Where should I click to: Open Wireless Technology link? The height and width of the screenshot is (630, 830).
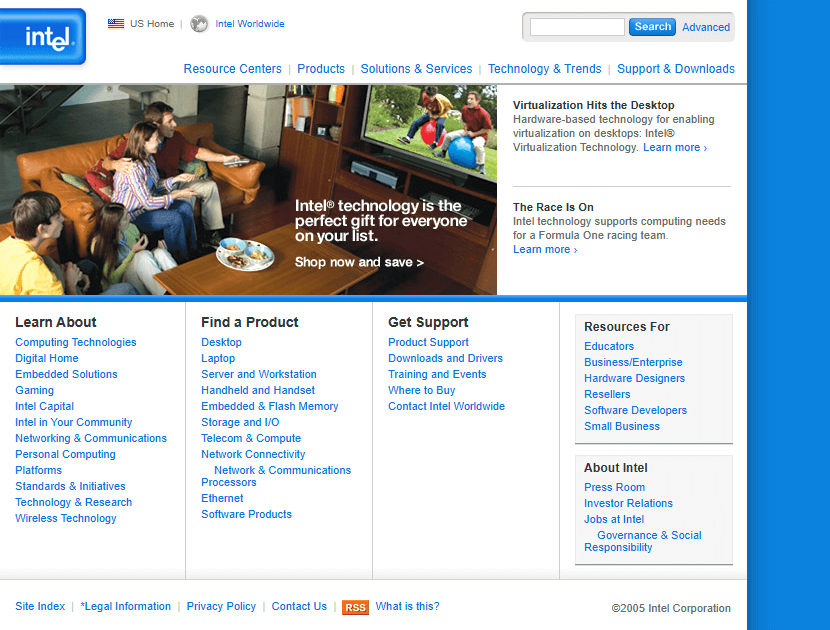click(x=66, y=518)
